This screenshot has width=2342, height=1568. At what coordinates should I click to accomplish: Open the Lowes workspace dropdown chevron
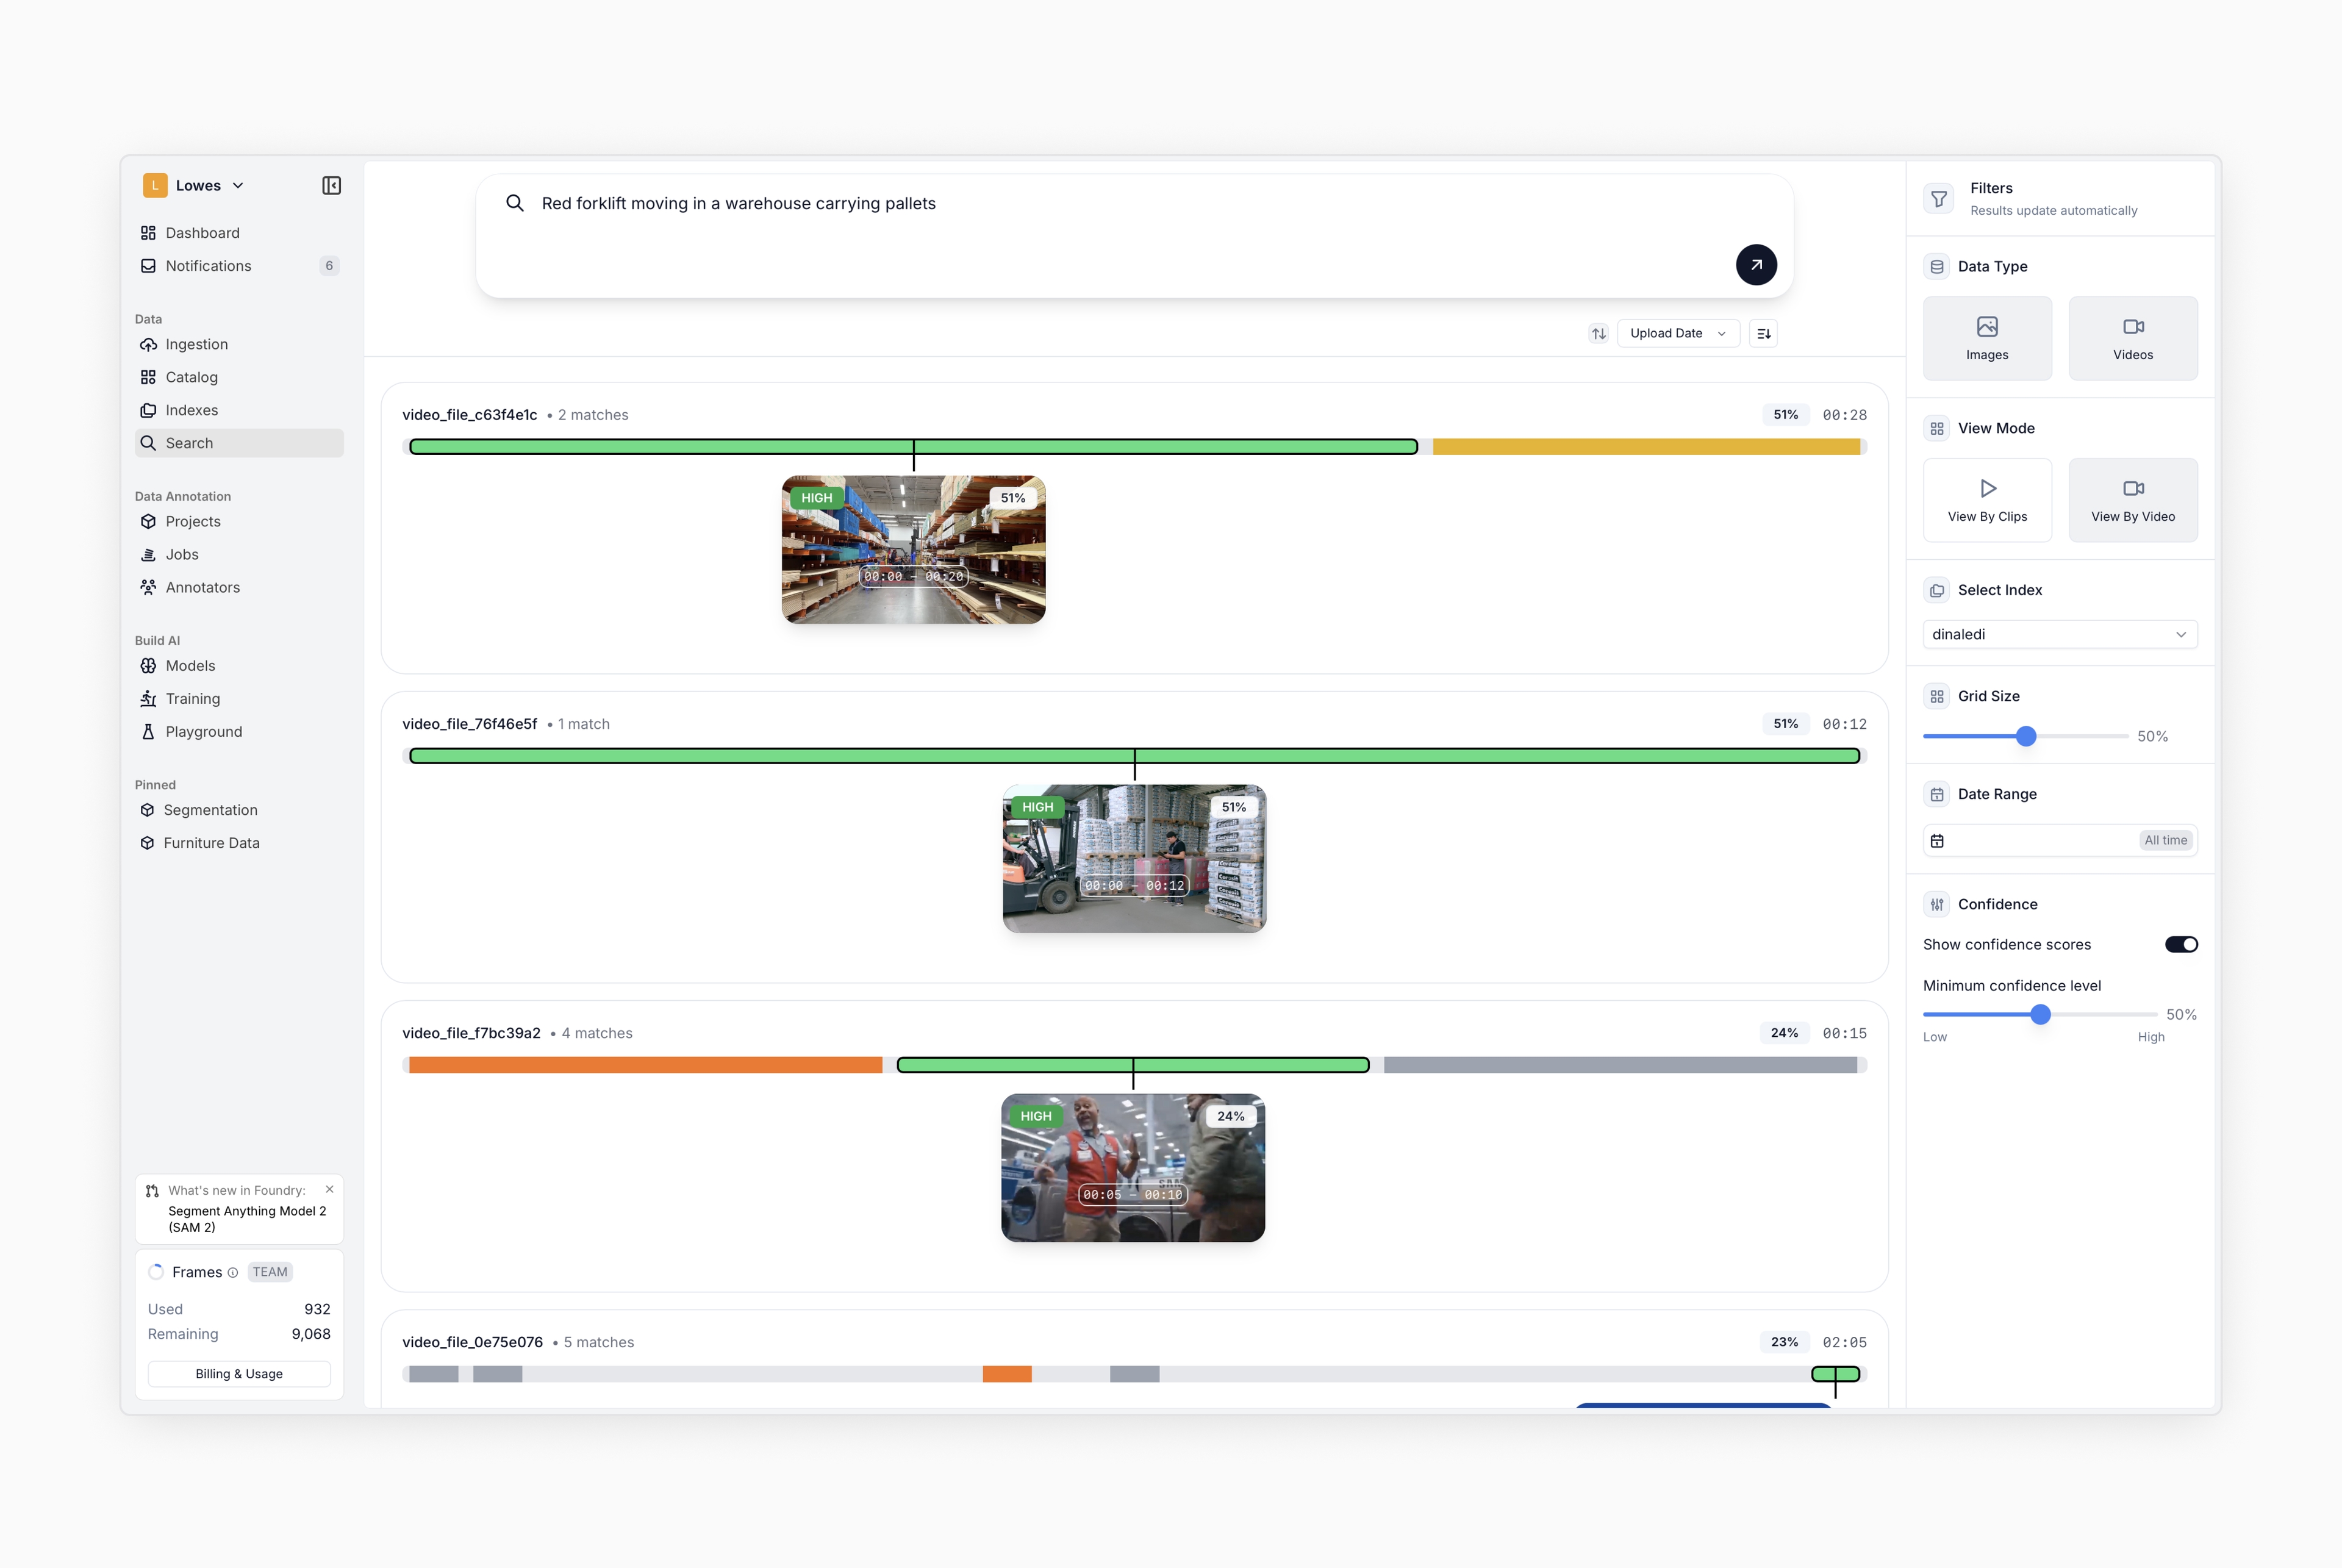pos(238,186)
